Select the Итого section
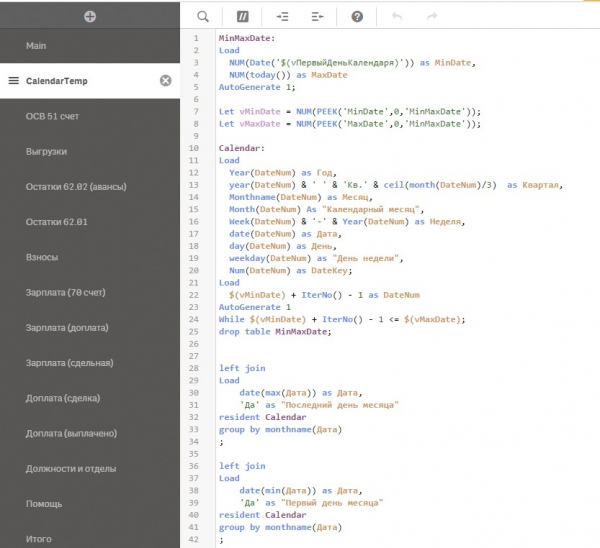 click(39, 538)
